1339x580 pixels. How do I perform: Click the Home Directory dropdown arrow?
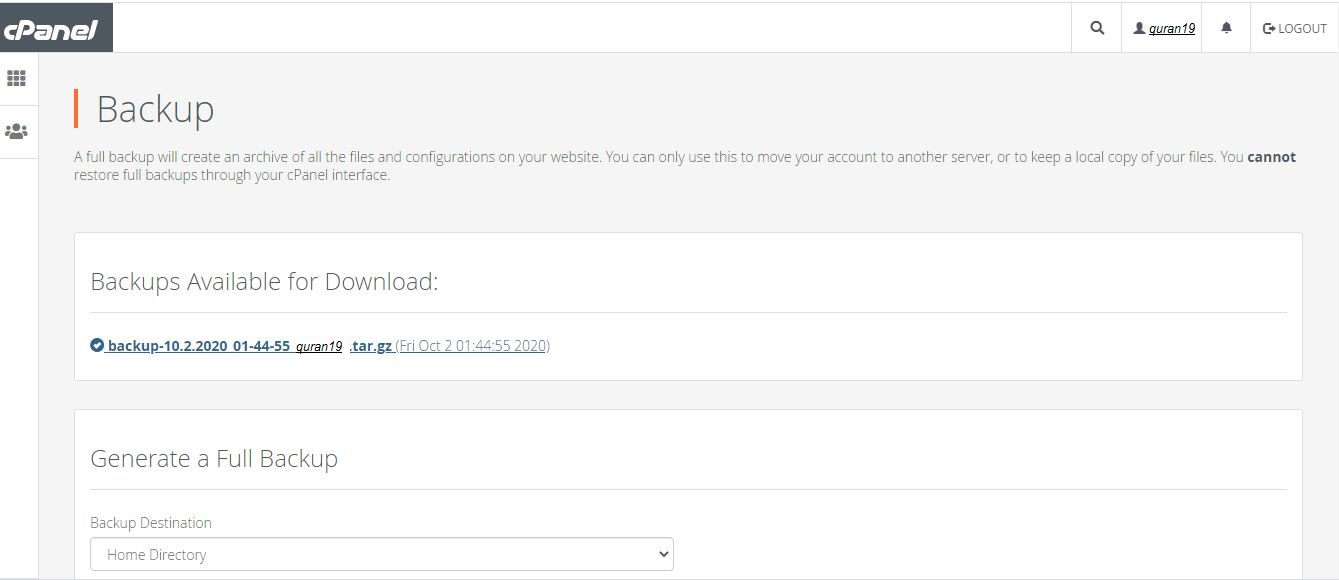662,554
